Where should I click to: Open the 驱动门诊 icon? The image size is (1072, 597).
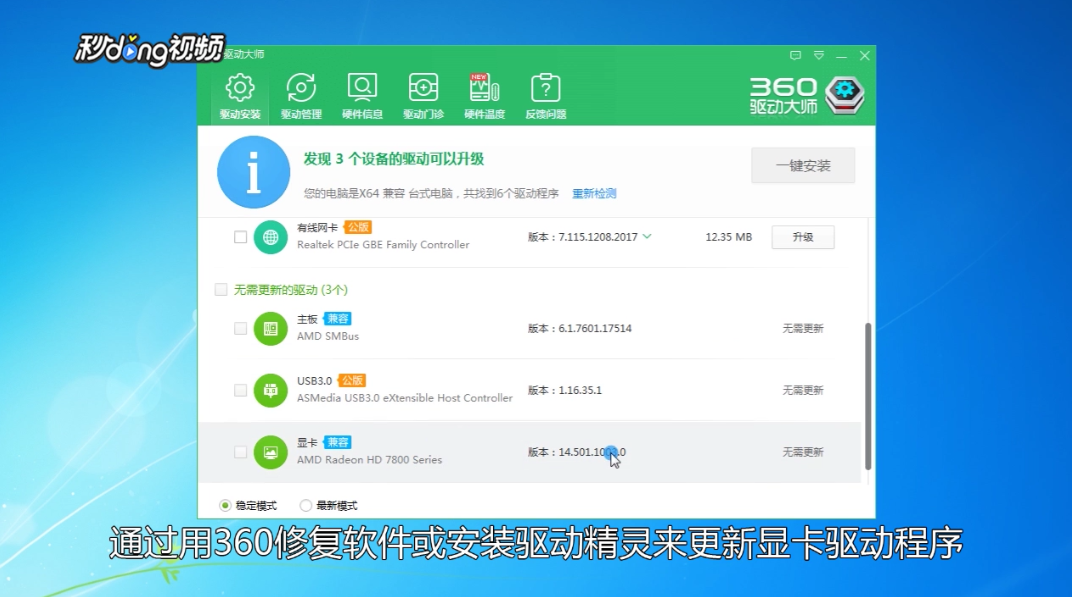pyautogui.click(x=423, y=96)
